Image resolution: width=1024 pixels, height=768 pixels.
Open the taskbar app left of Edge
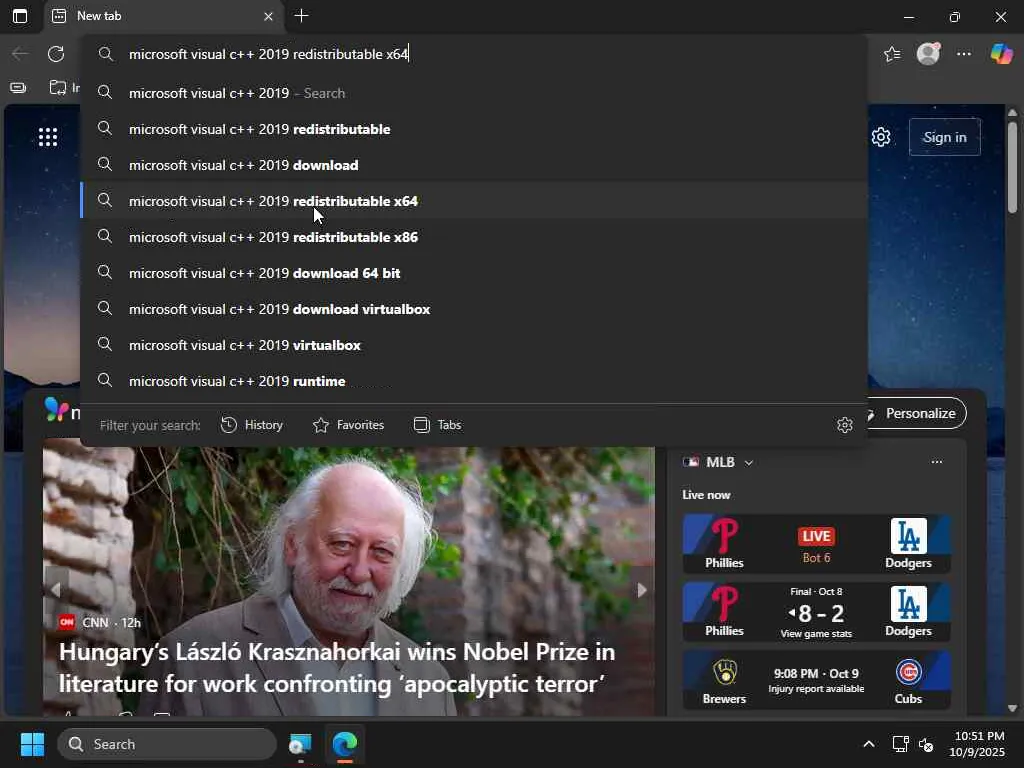(300, 744)
